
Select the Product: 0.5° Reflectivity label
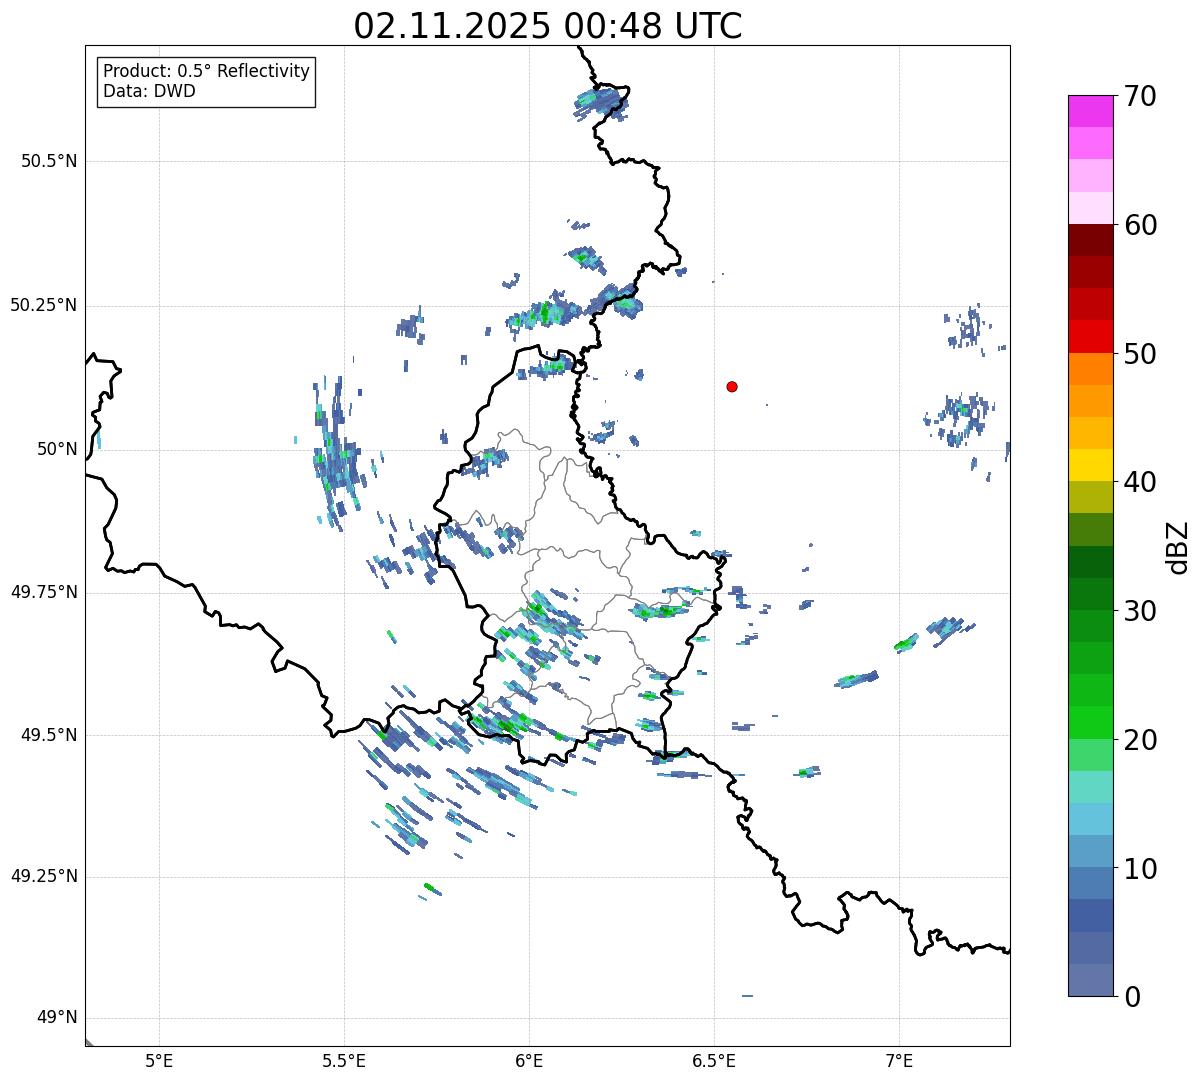click(x=206, y=71)
